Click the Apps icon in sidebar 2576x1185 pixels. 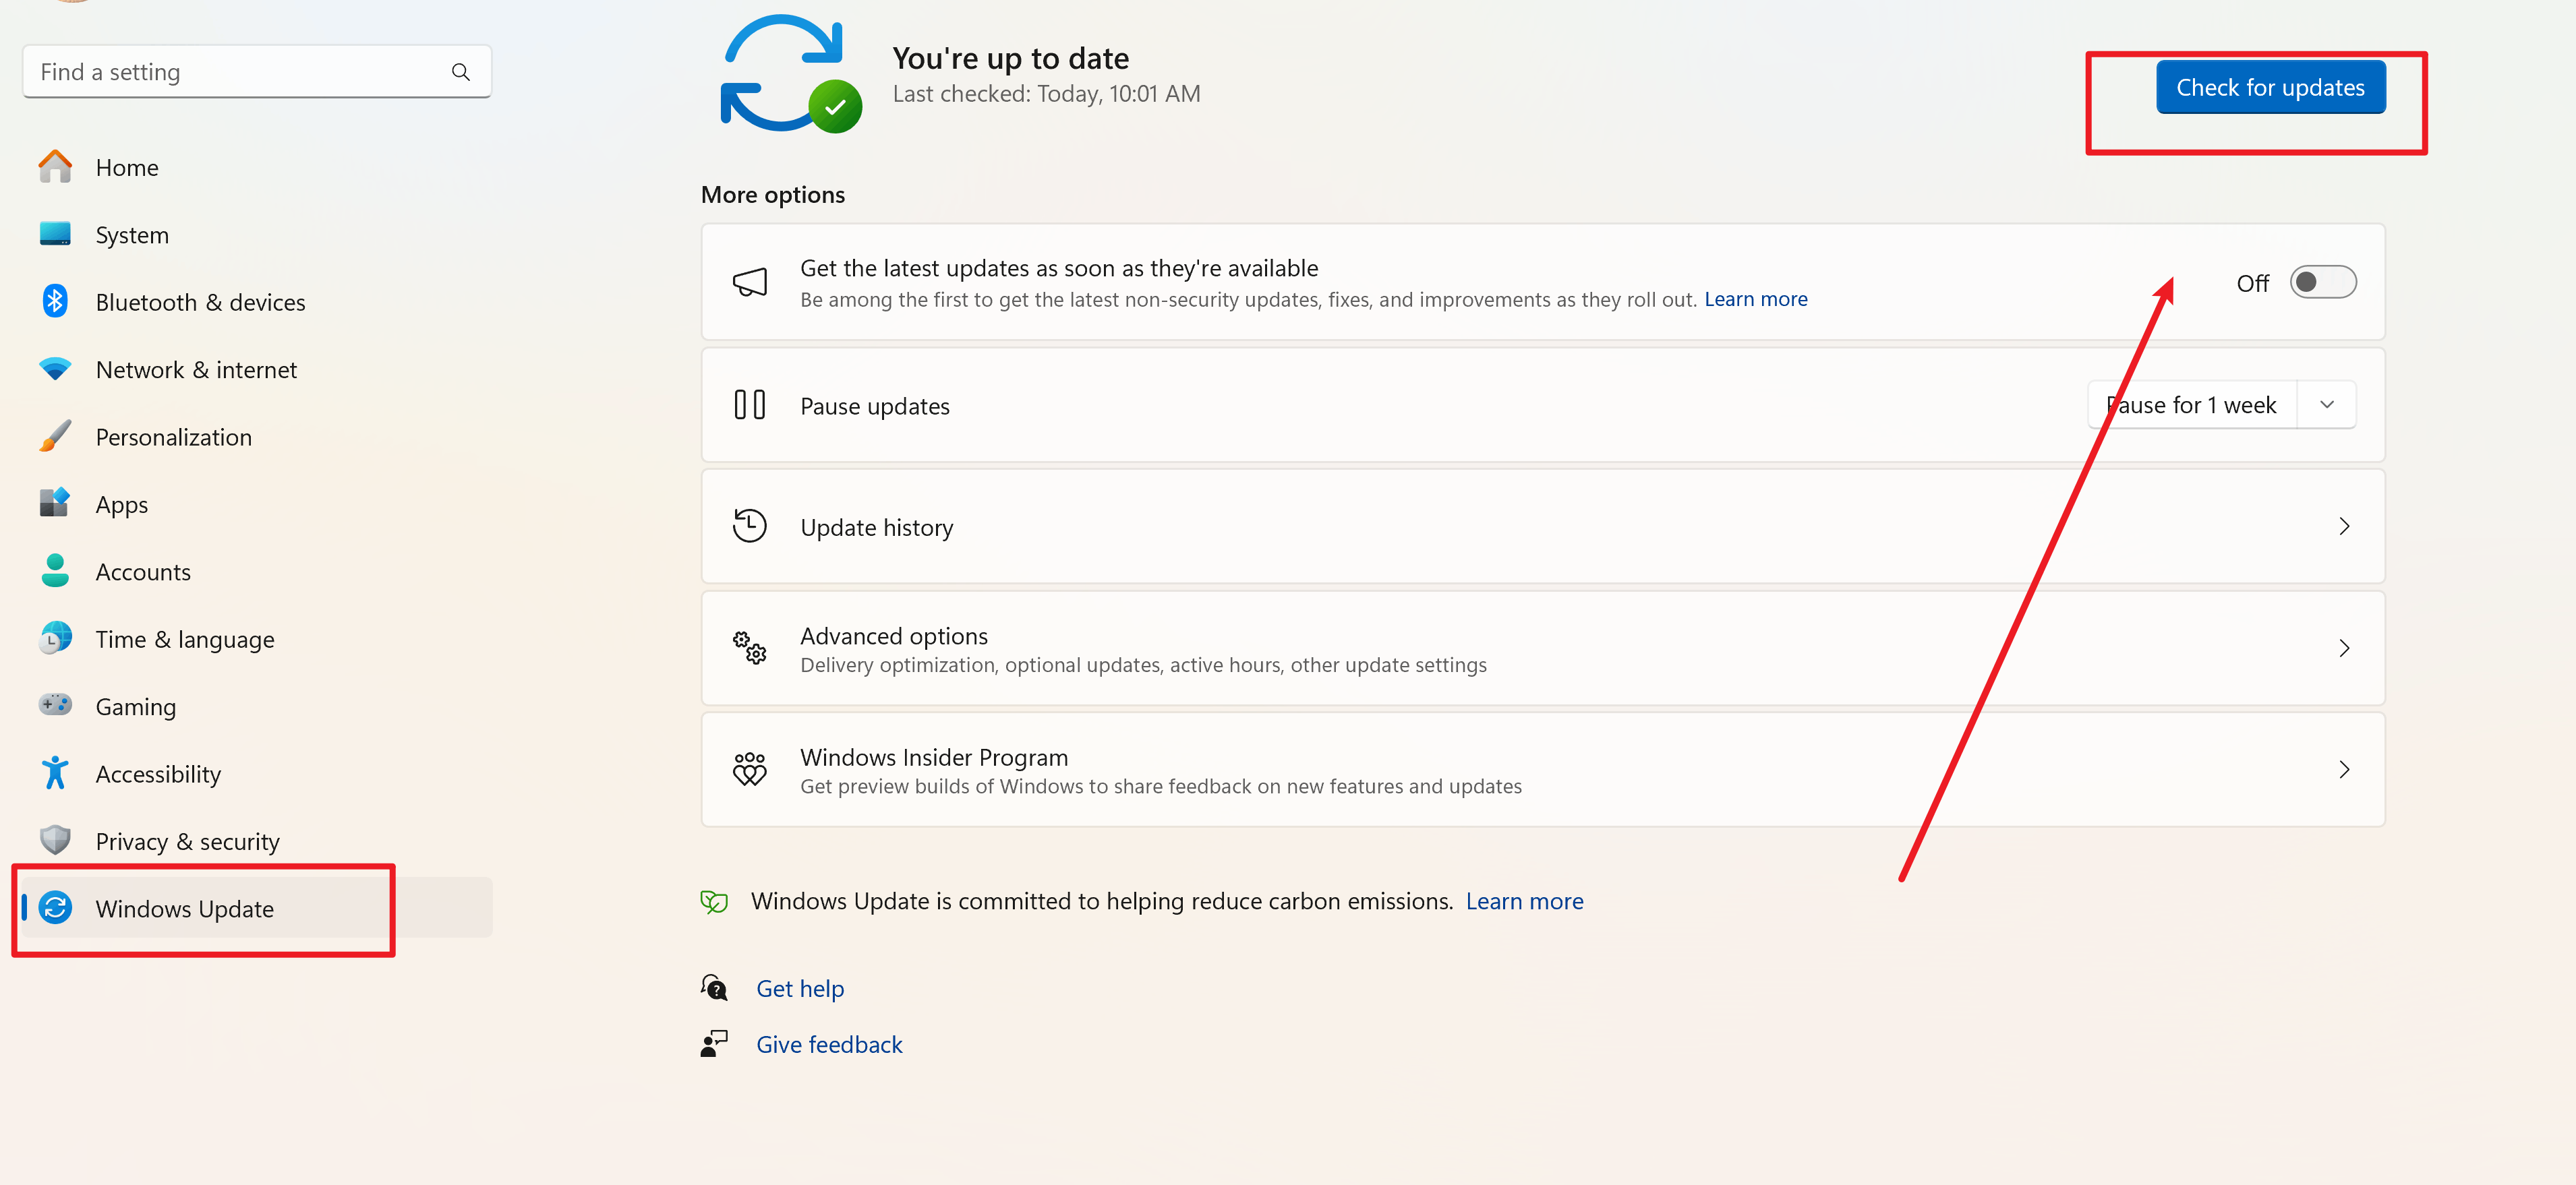coord(55,503)
